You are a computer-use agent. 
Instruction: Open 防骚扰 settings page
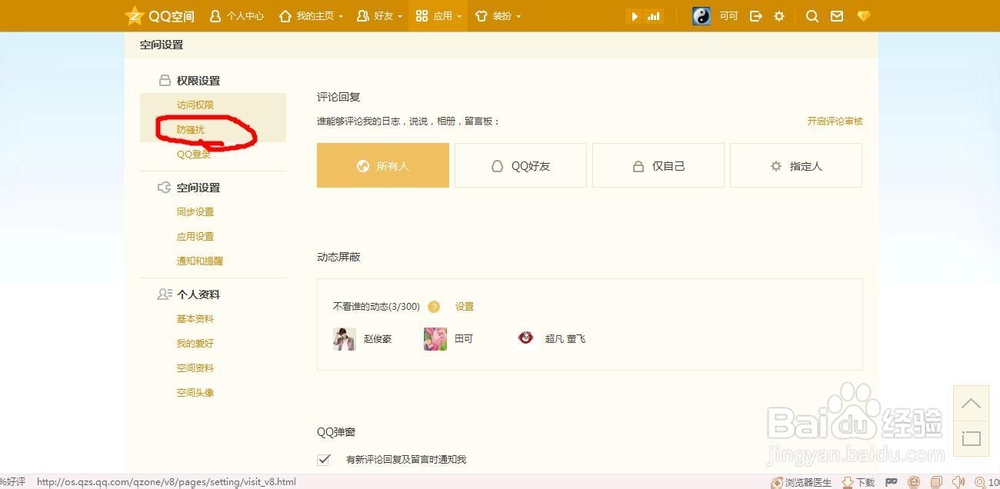pos(191,129)
